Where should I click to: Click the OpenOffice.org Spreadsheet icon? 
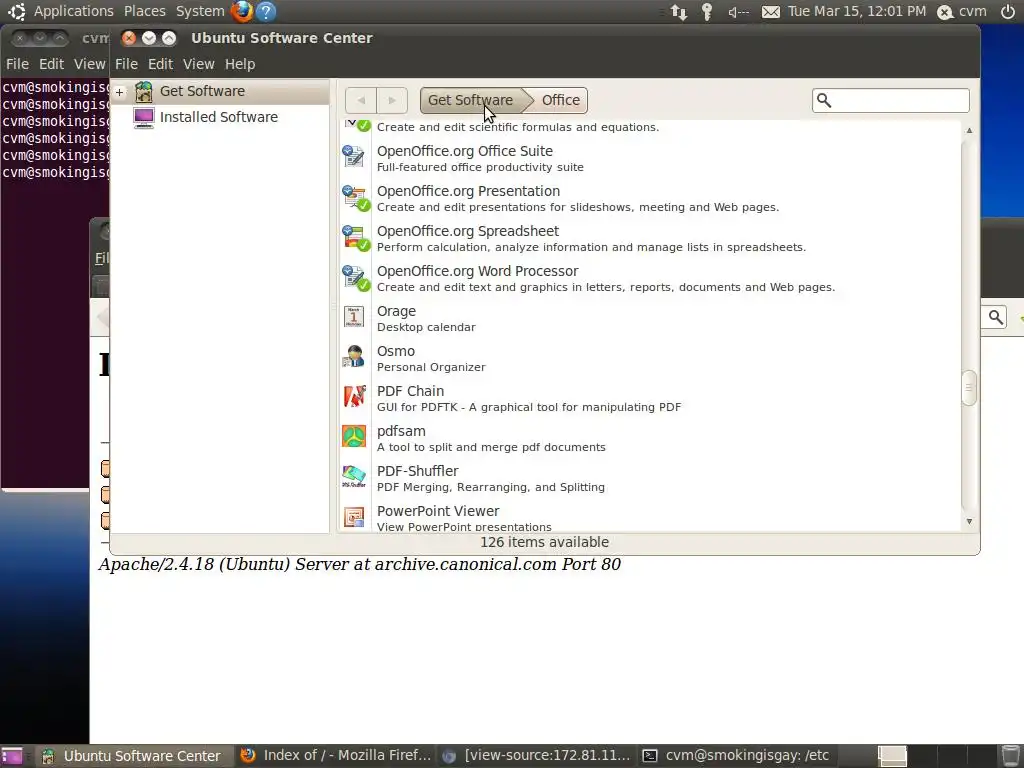355,238
